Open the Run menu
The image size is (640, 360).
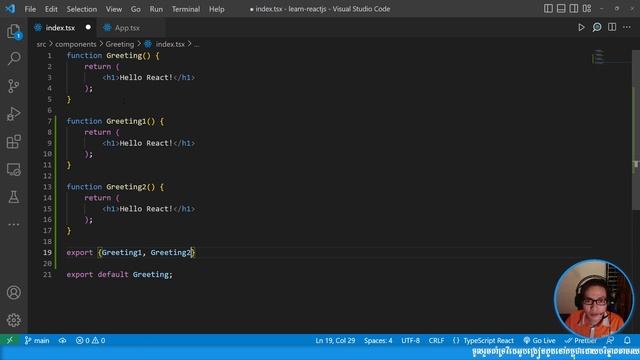pyautogui.click(x=156, y=9)
